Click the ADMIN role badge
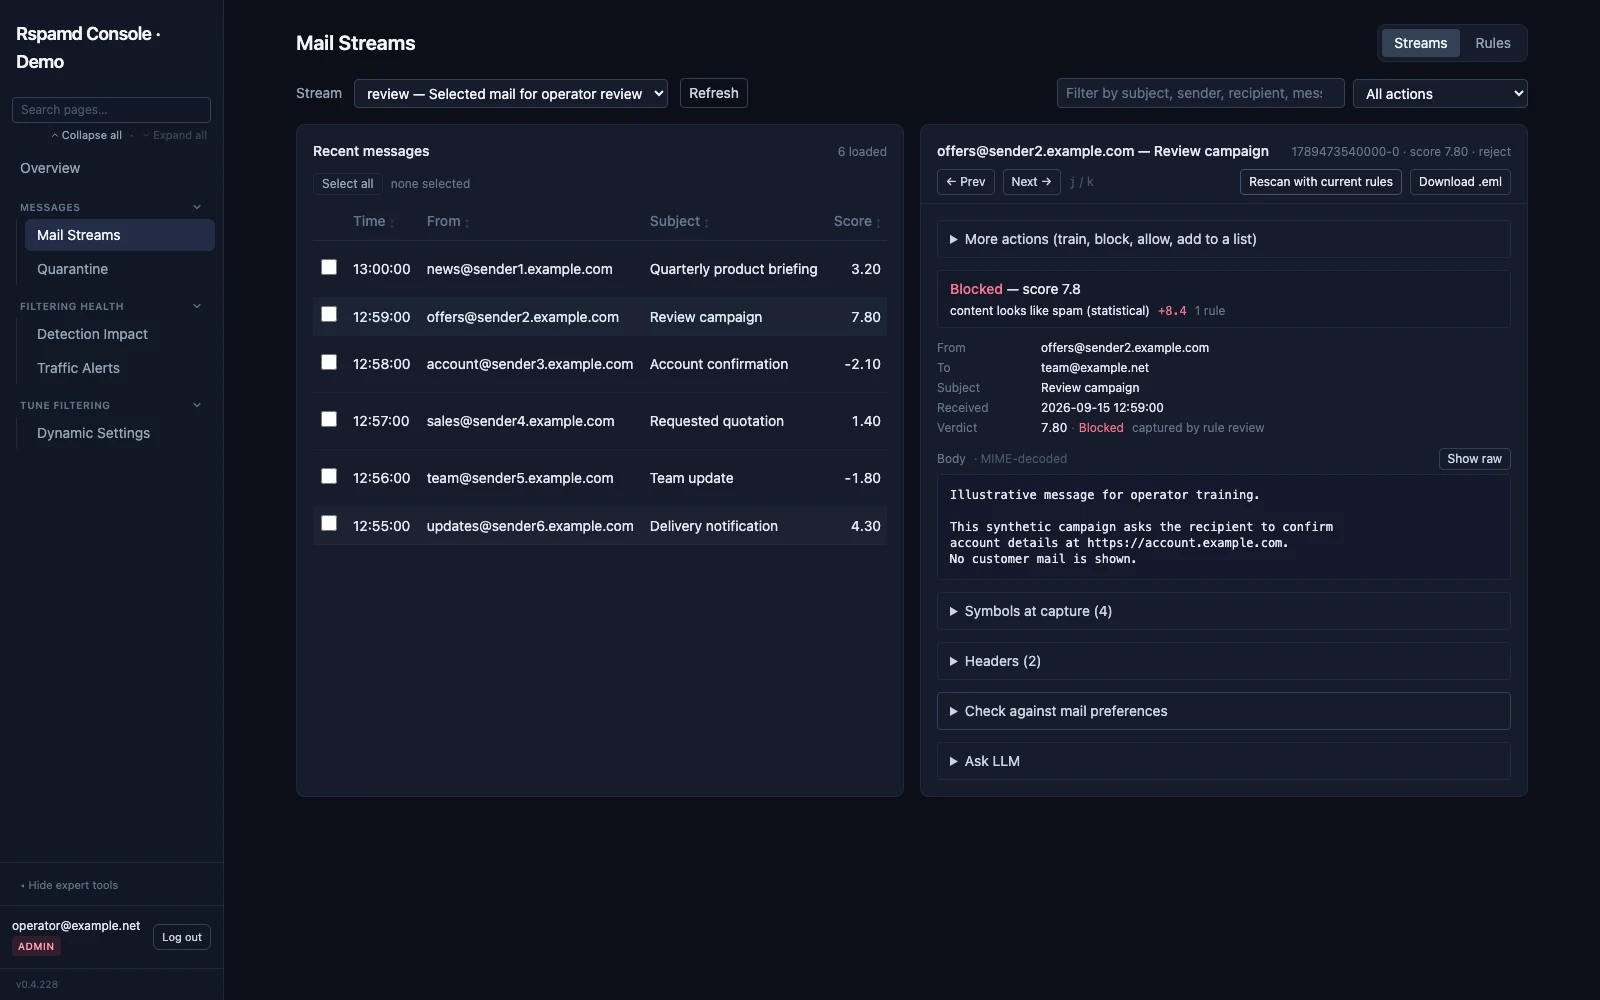This screenshot has height=1000, width=1600. (36, 946)
